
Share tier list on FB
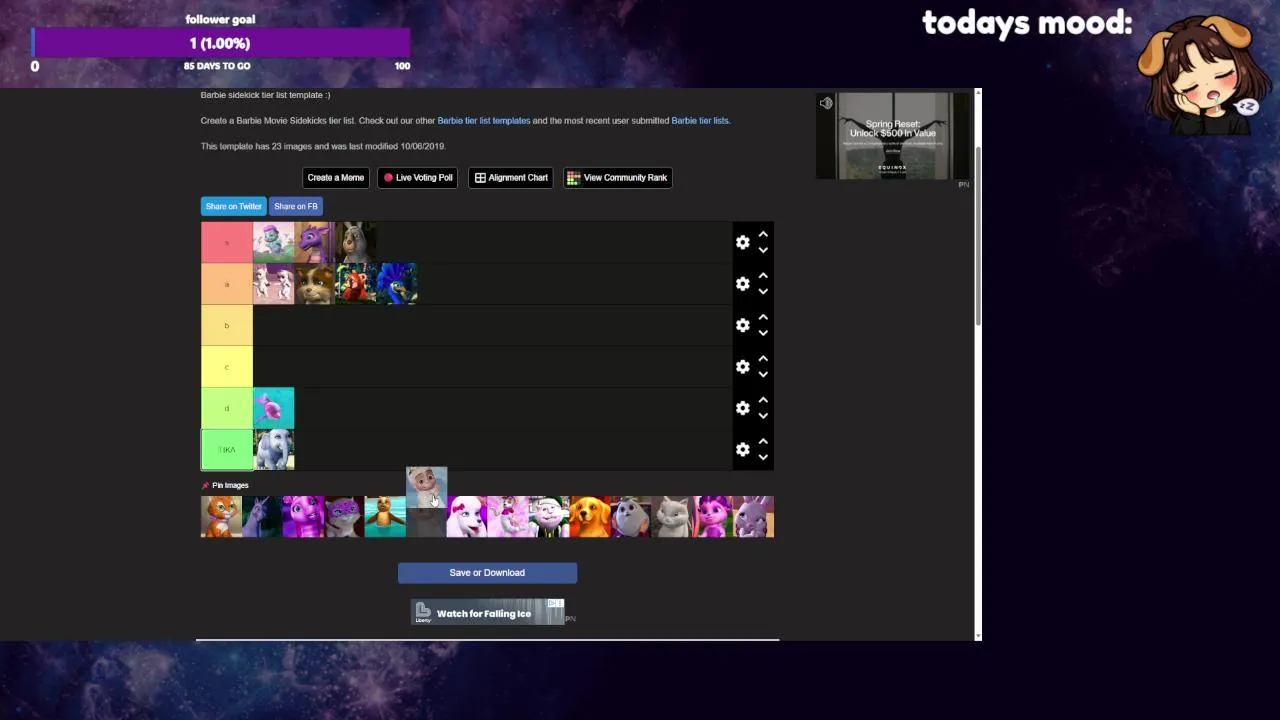(296, 206)
